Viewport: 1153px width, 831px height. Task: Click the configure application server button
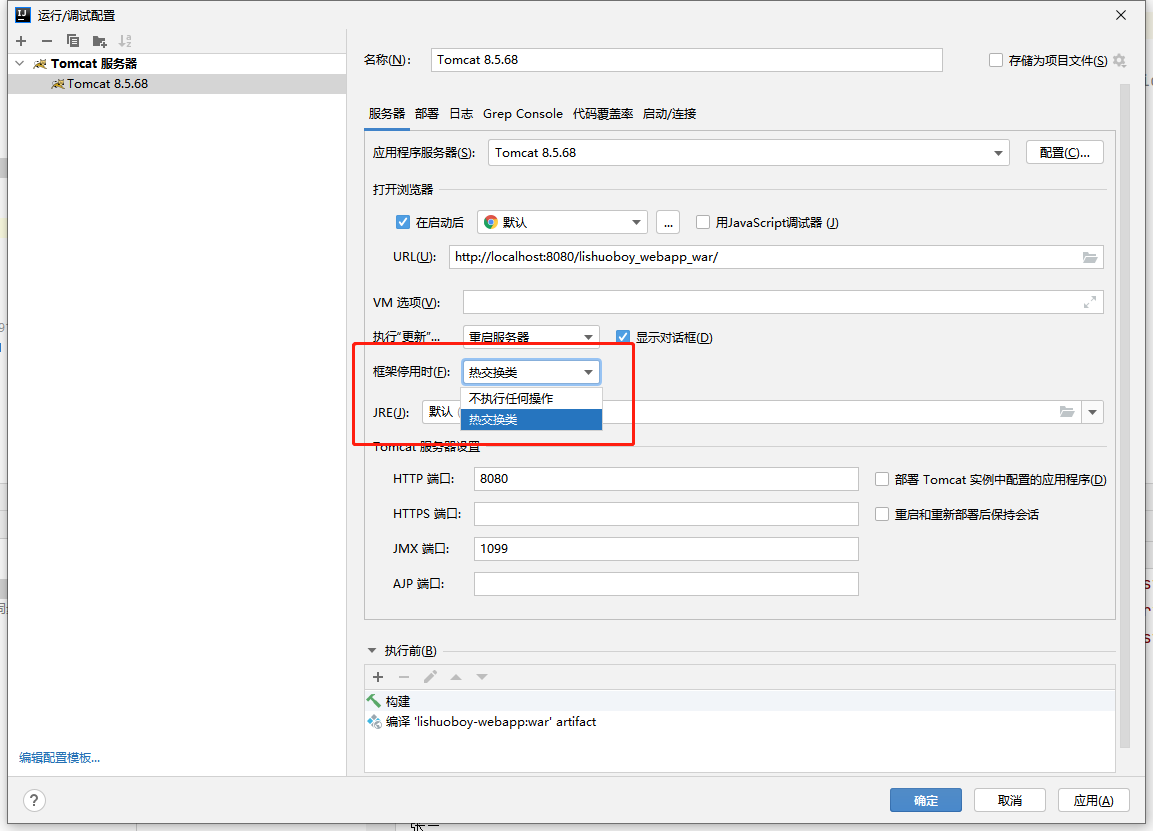point(1065,153)
